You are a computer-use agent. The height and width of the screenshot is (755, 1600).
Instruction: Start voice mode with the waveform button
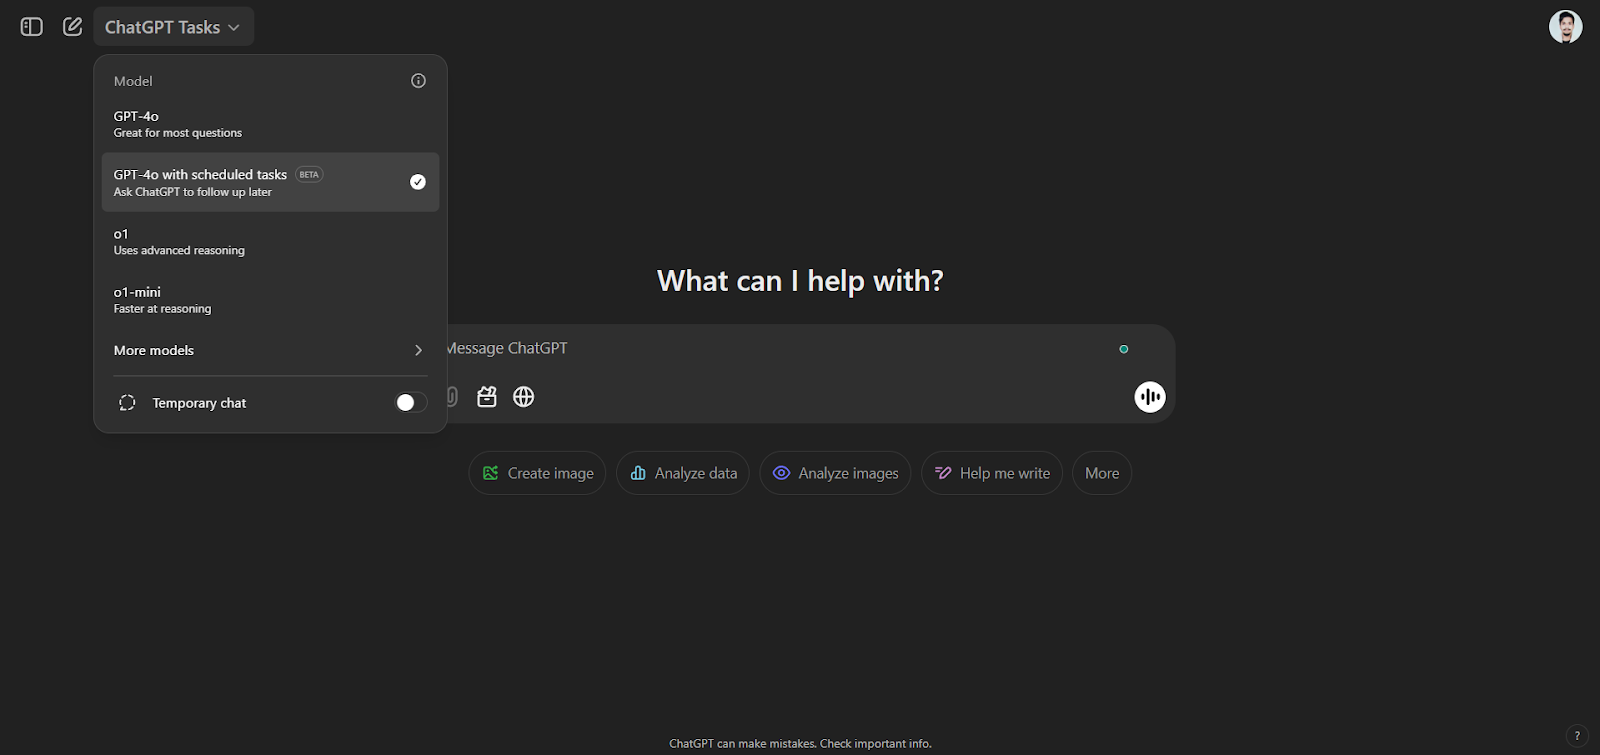(1150, 397)
